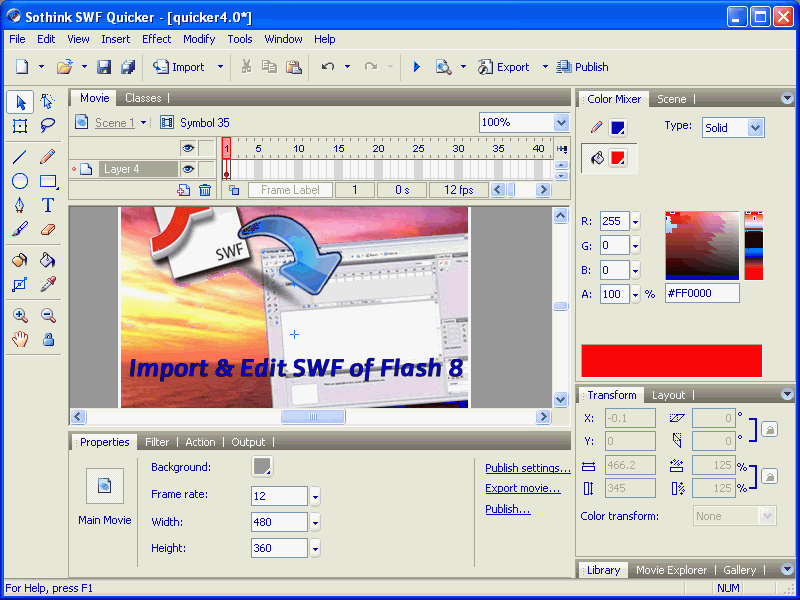Open the Frame rate dropdown arrow
The width and height of the screenshot is (800, 600).
[x=315, y=496]
